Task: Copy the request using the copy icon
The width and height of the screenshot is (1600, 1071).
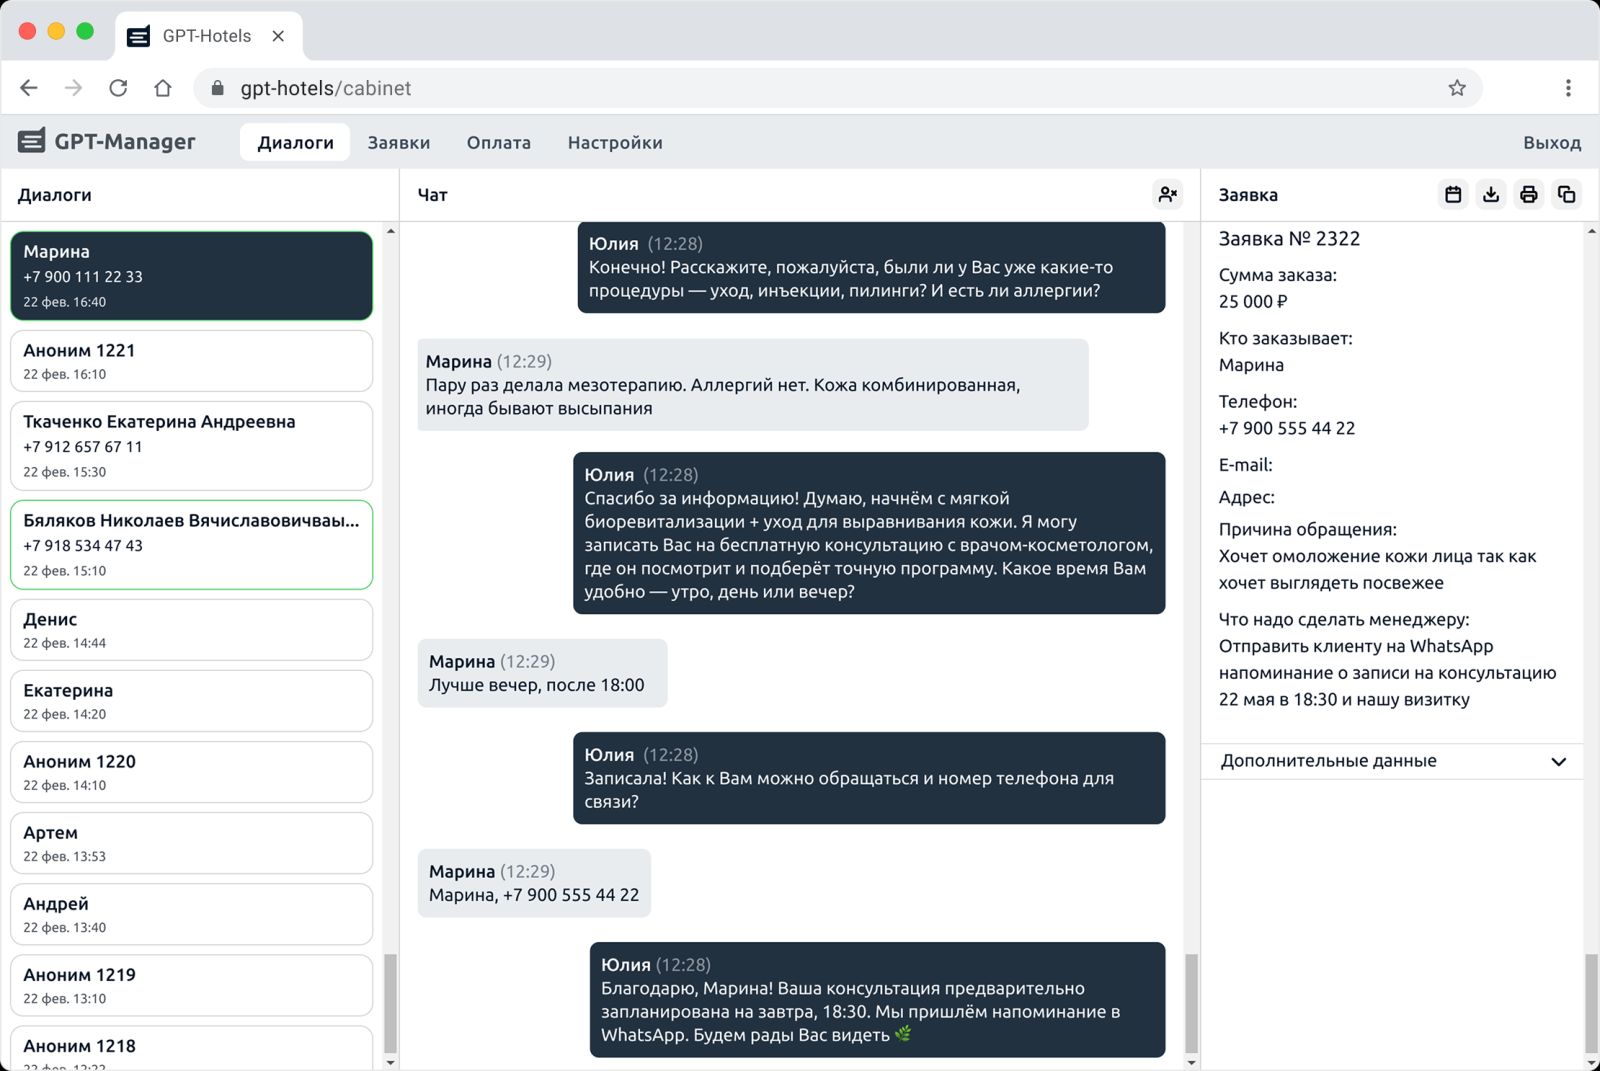Action: [1566, 194]
